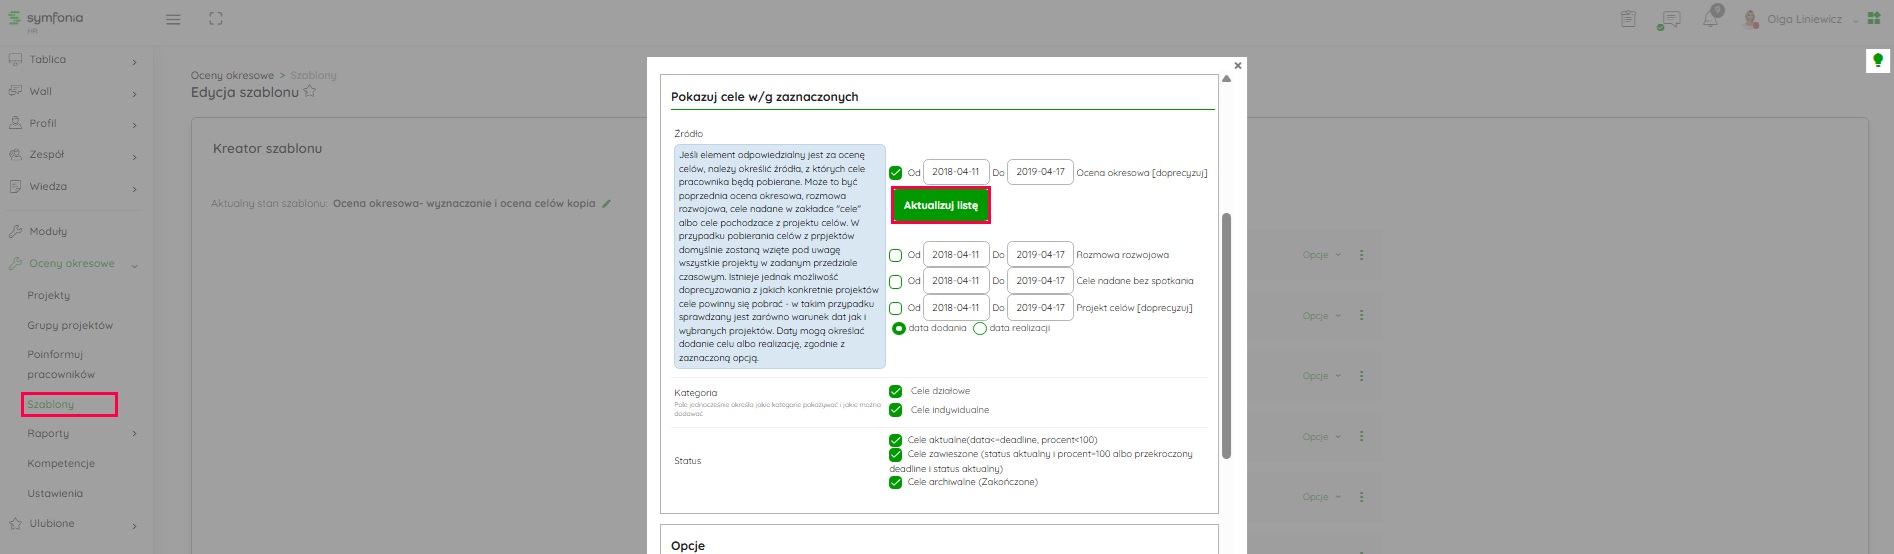Click the Aktualizuj listę button

tap(941, 206)
